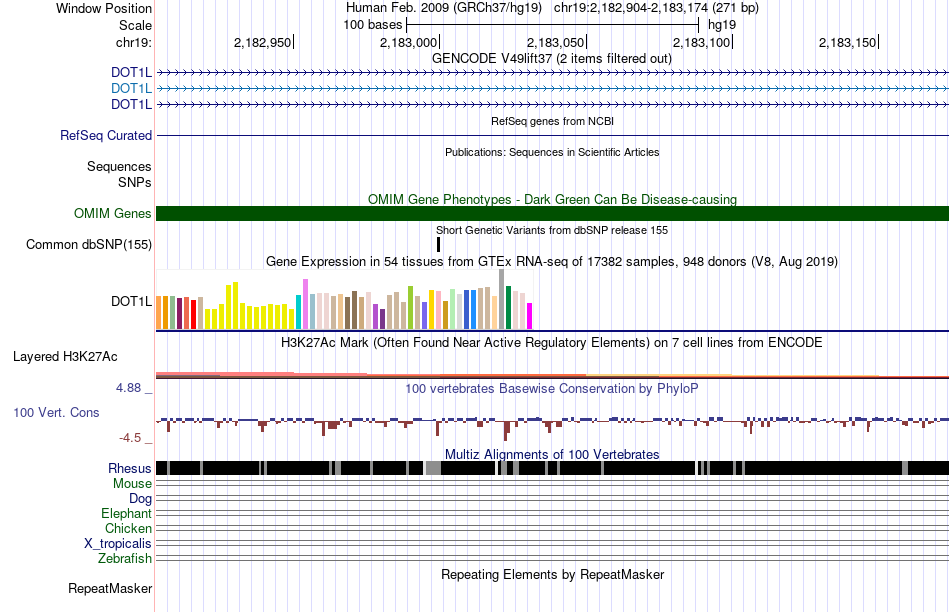Click the OMIM Genes track label
The width and height of the screenshot is (950, 612).
pos(113,213)
